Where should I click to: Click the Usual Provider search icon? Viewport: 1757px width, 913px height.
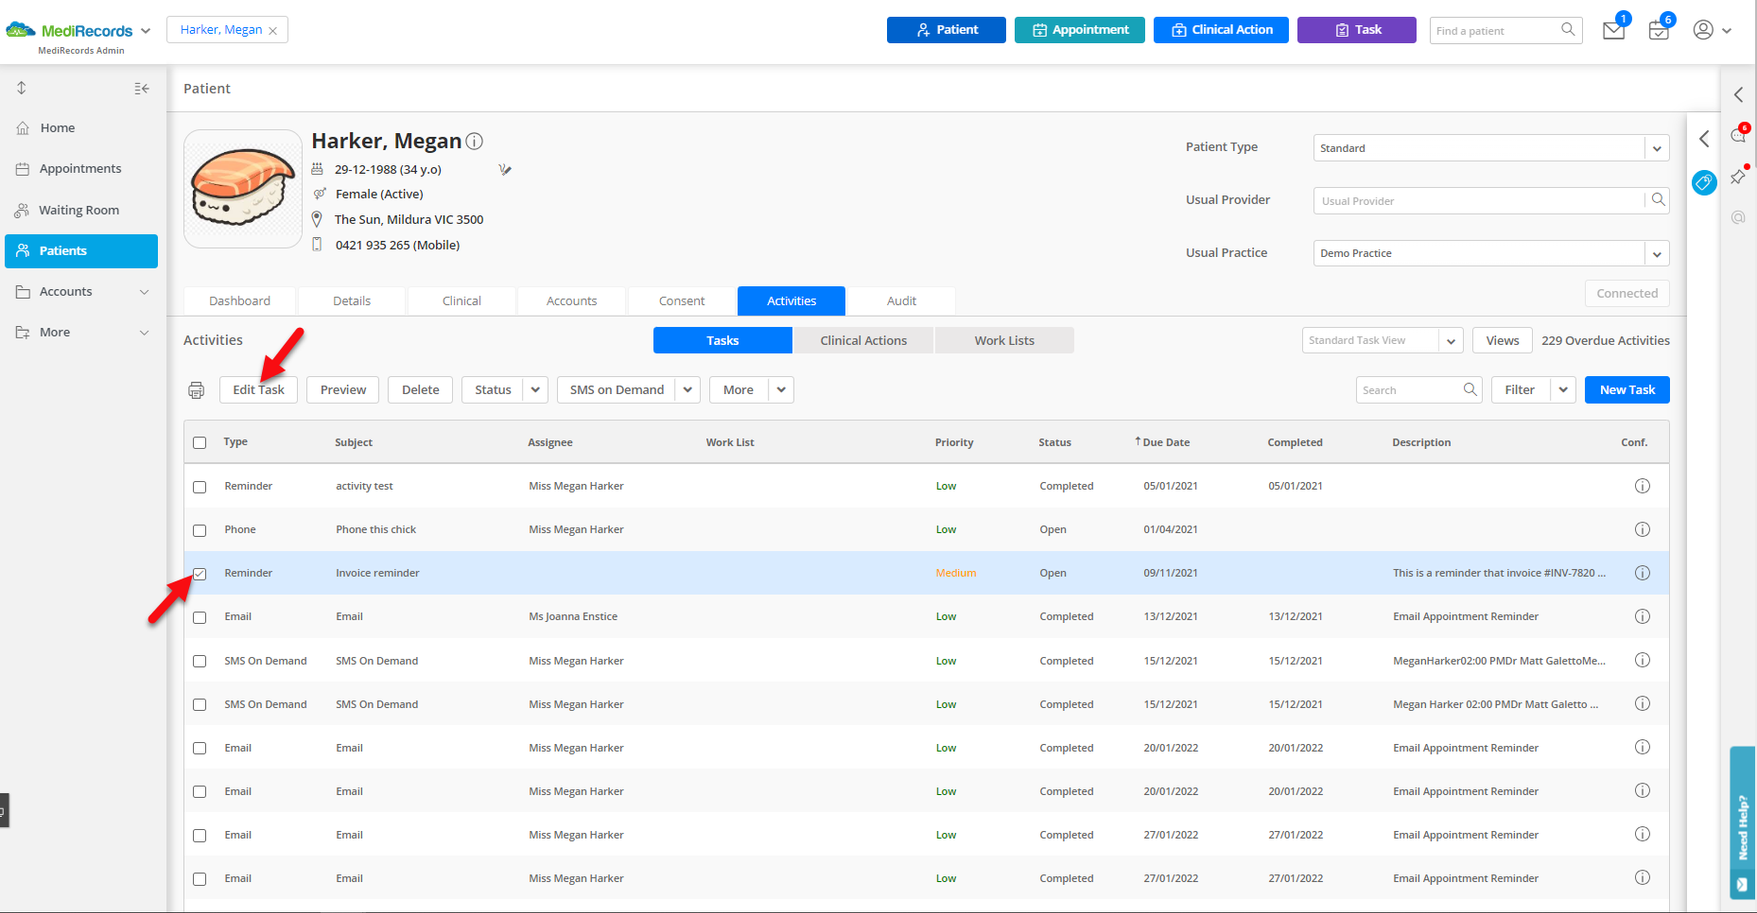pos(1658,200)
